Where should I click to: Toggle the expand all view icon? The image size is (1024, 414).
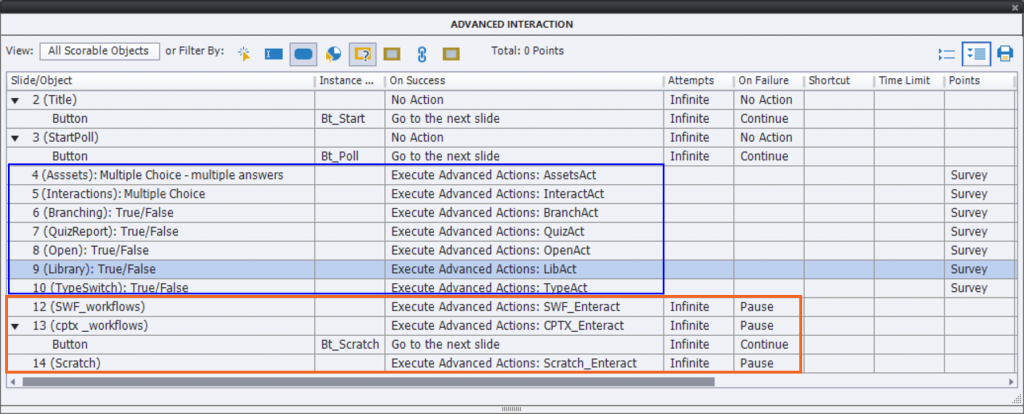975,53
